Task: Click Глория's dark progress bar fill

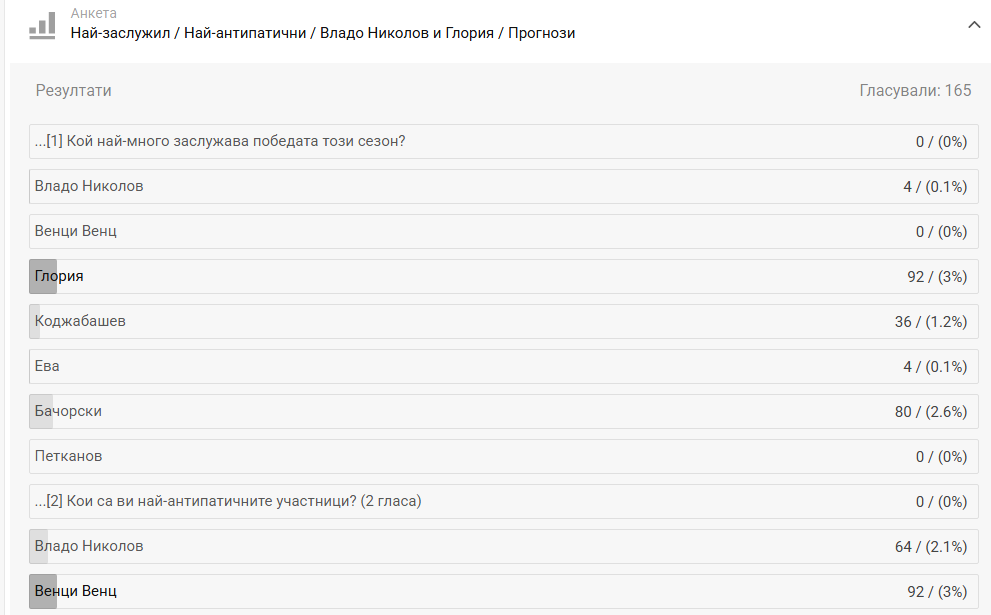Action: coord(43,276)
